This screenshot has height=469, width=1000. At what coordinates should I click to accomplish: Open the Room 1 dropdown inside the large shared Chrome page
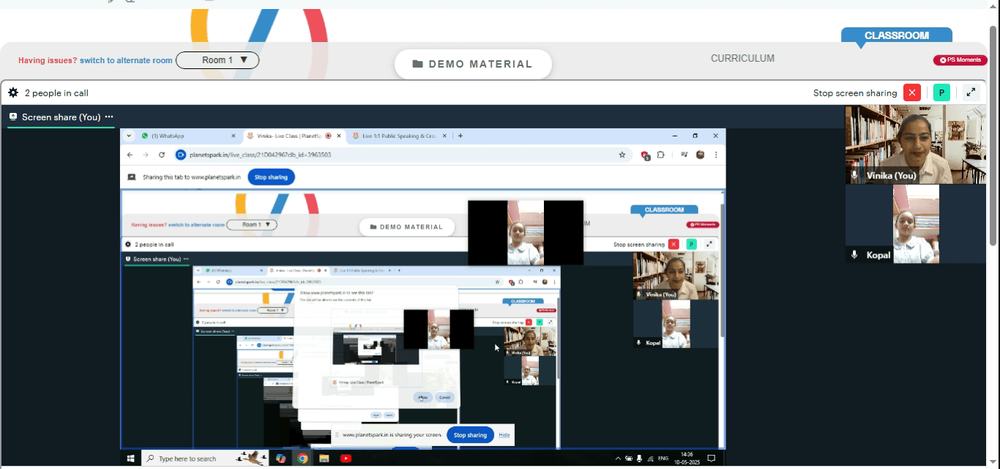pyautogui.click(x=251, y=225)
